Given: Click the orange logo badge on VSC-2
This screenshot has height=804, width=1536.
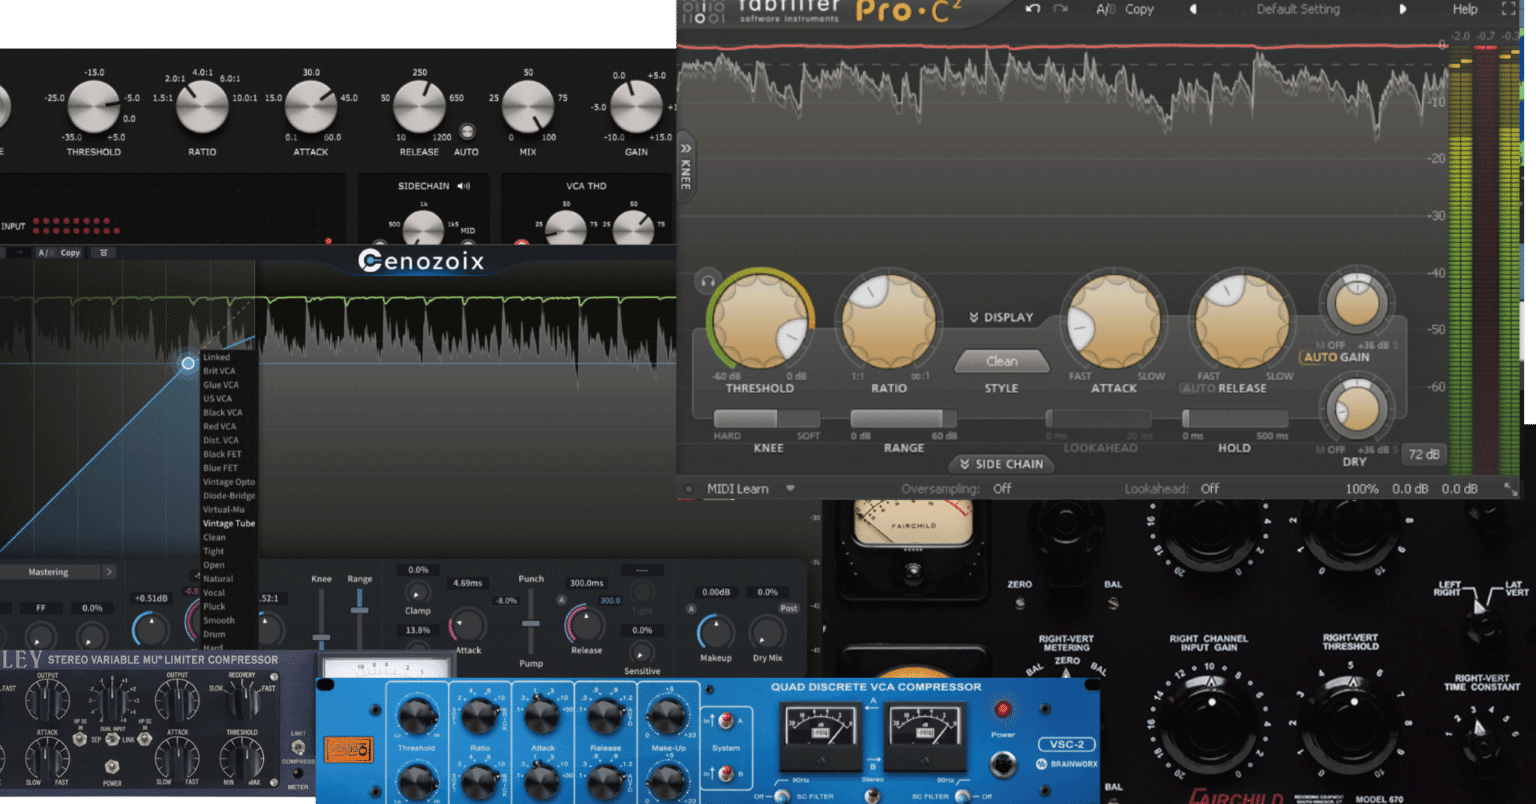Looking at the screenshot, I should pos(350,749).
